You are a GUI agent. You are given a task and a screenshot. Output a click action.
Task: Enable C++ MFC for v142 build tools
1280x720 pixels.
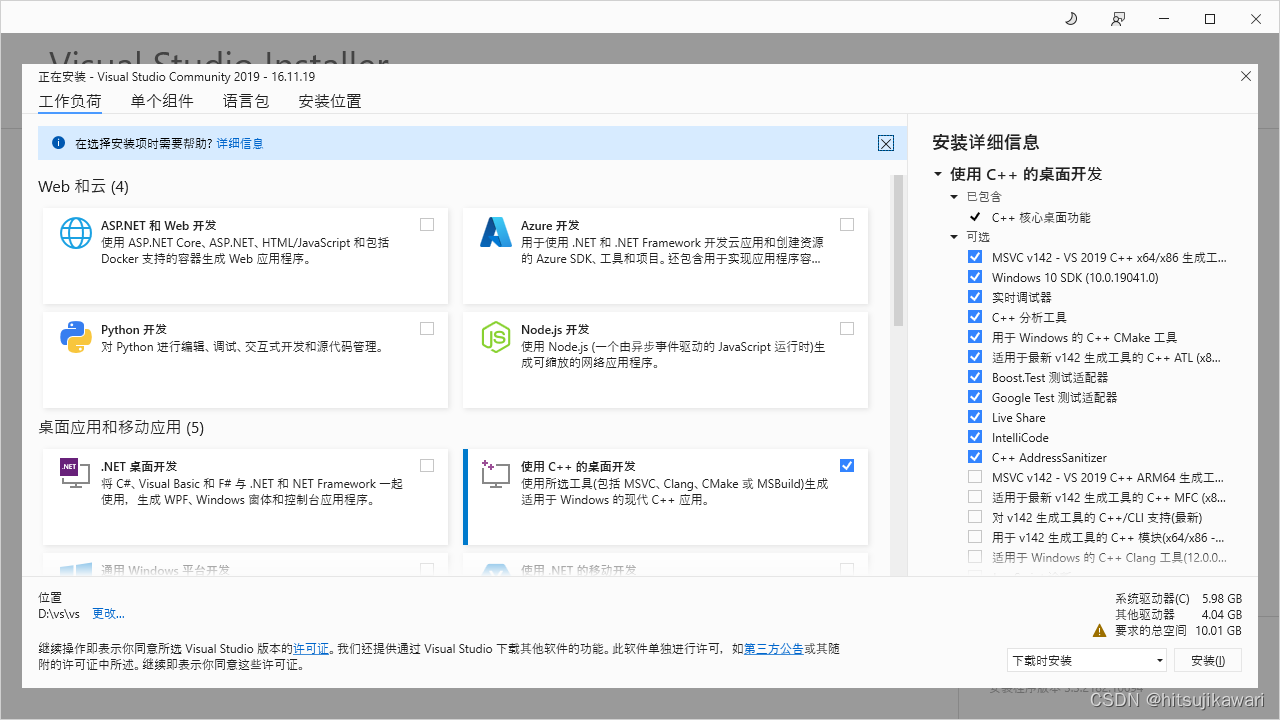pyautogui.click(x=975, y=497)
